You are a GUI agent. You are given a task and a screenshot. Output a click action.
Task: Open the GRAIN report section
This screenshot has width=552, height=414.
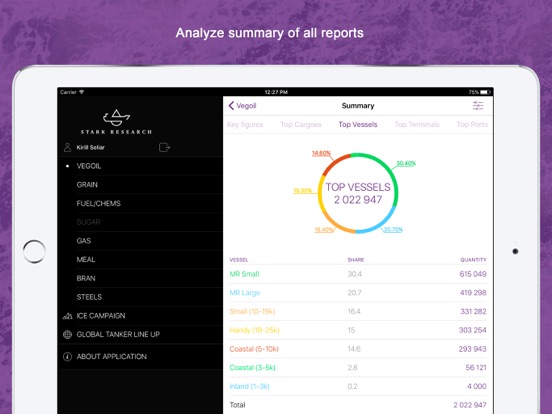[141, 184]
